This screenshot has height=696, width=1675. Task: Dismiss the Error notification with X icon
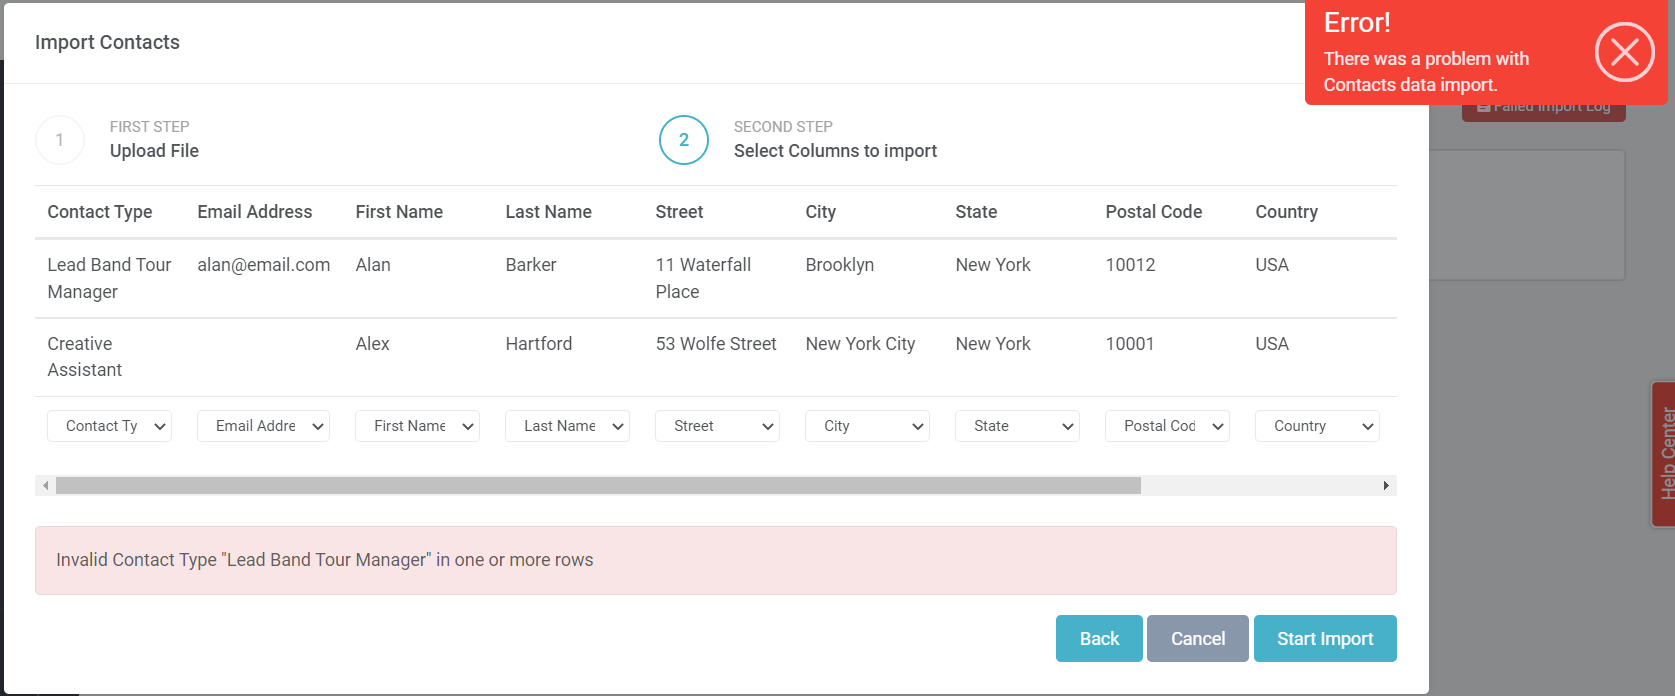(x=1624, y=52)
